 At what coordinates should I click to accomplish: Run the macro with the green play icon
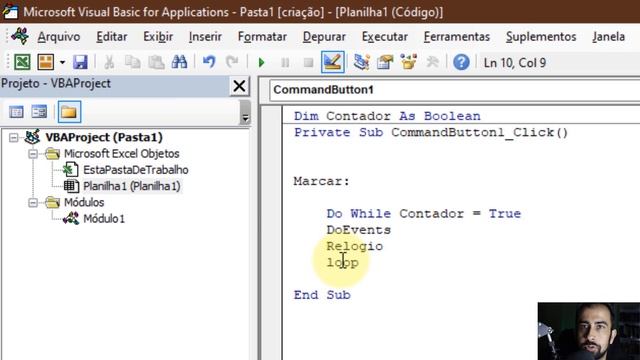(262, 62)
